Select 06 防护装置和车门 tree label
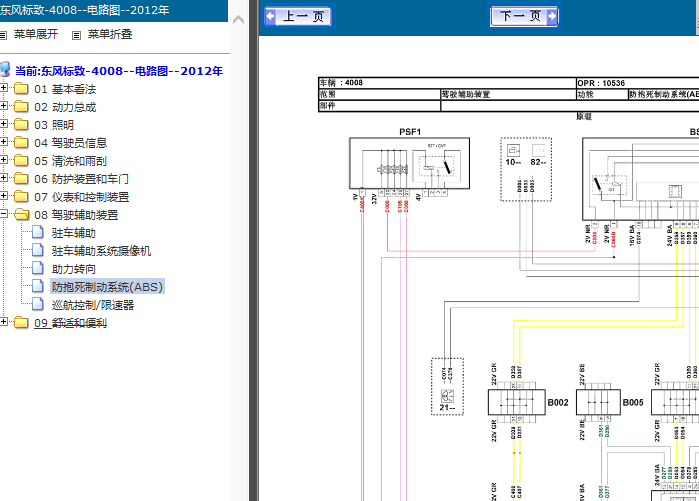Screen dimensions: 699x501 82,179
